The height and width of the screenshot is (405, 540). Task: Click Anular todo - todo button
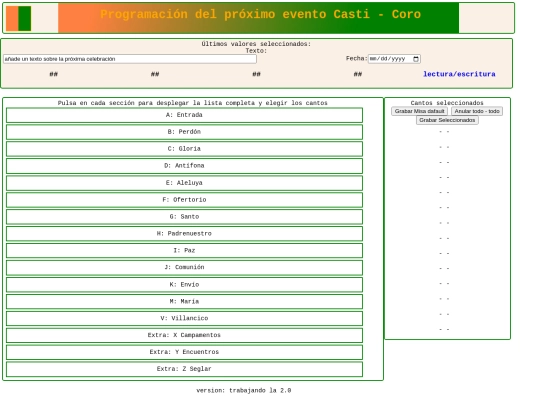coord(477,111)
